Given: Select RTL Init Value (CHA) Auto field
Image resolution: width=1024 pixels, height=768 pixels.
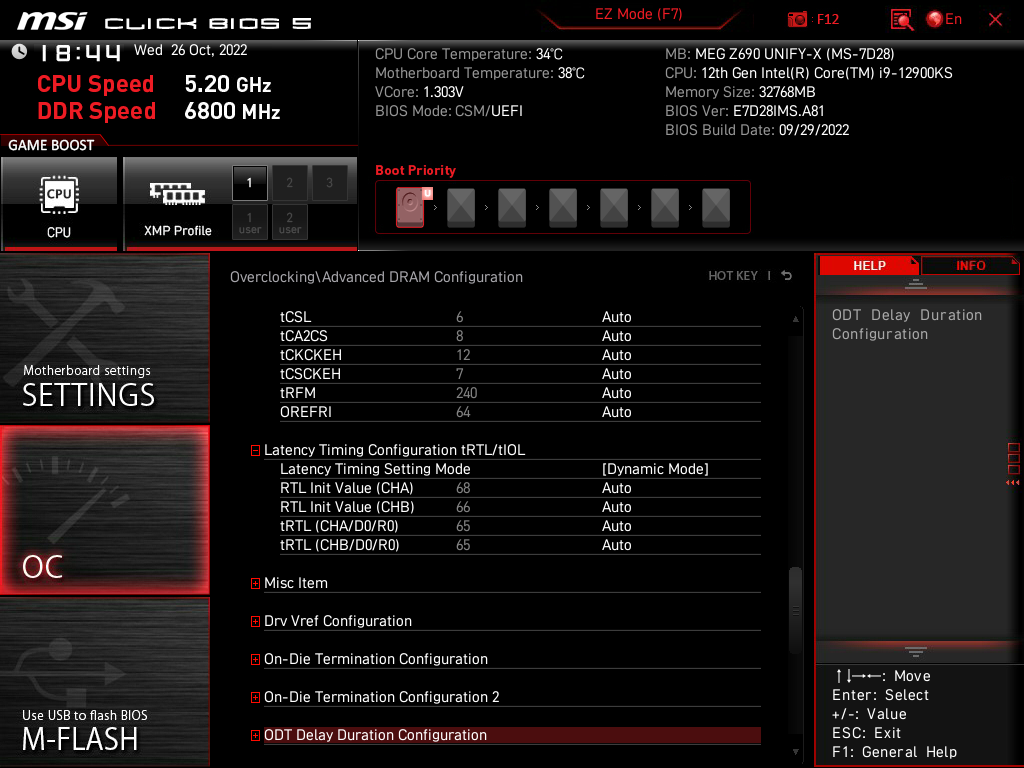Looking at the screenshot, I should [x=616, y=488].
